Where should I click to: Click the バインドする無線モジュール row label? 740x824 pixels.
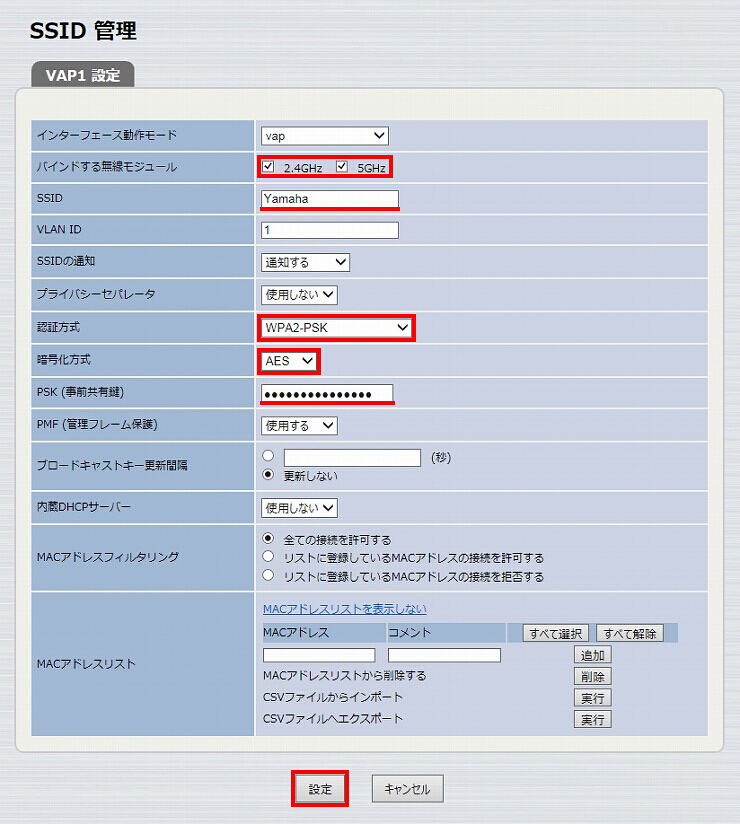click(107, 167)
